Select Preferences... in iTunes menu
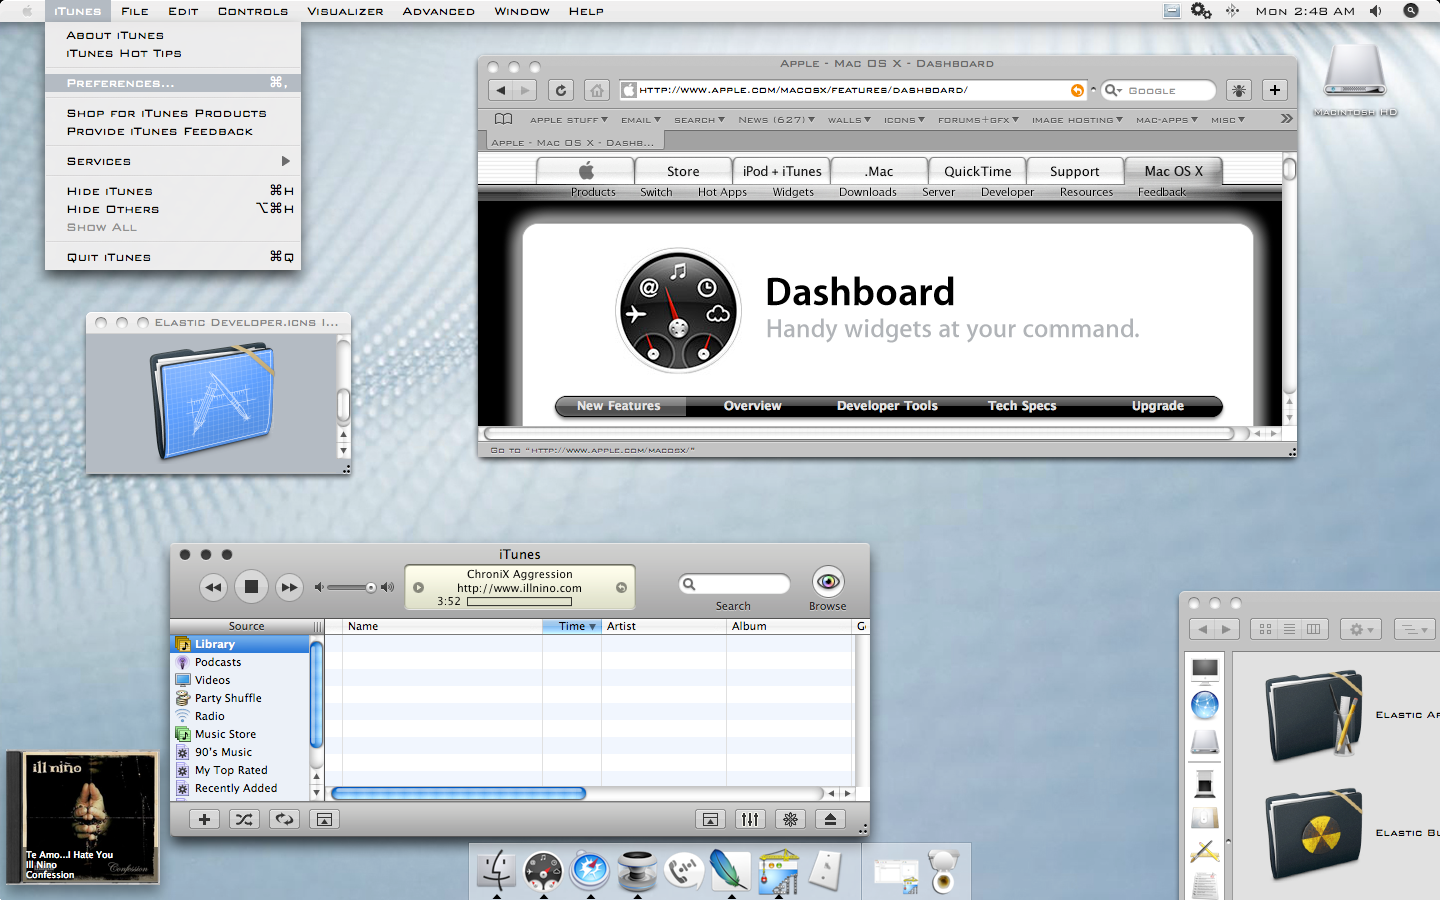 173,83
